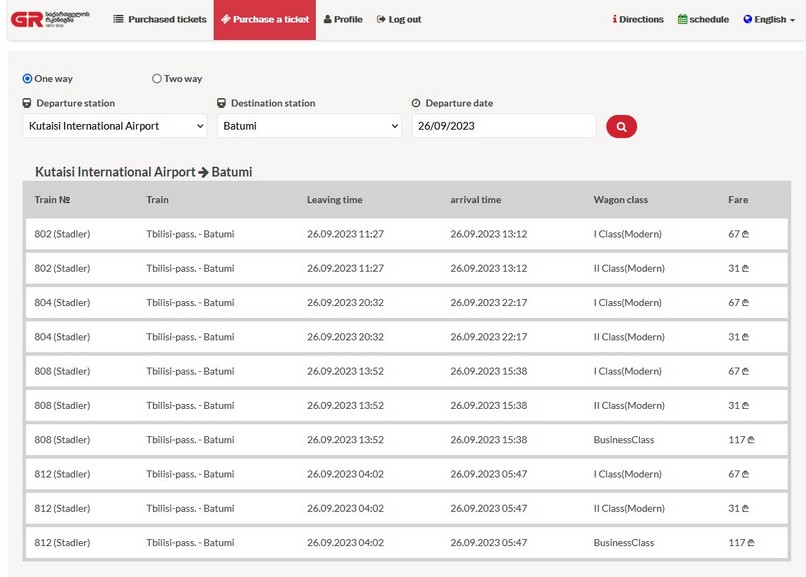Click the arrow icon in the route heading

[x=204, y=172]
